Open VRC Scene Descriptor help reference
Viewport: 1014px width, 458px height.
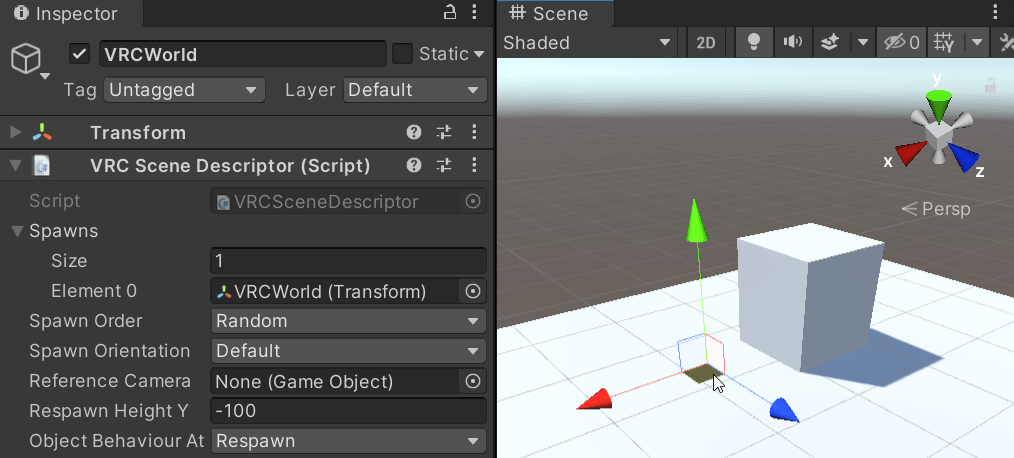coord(414,166)
